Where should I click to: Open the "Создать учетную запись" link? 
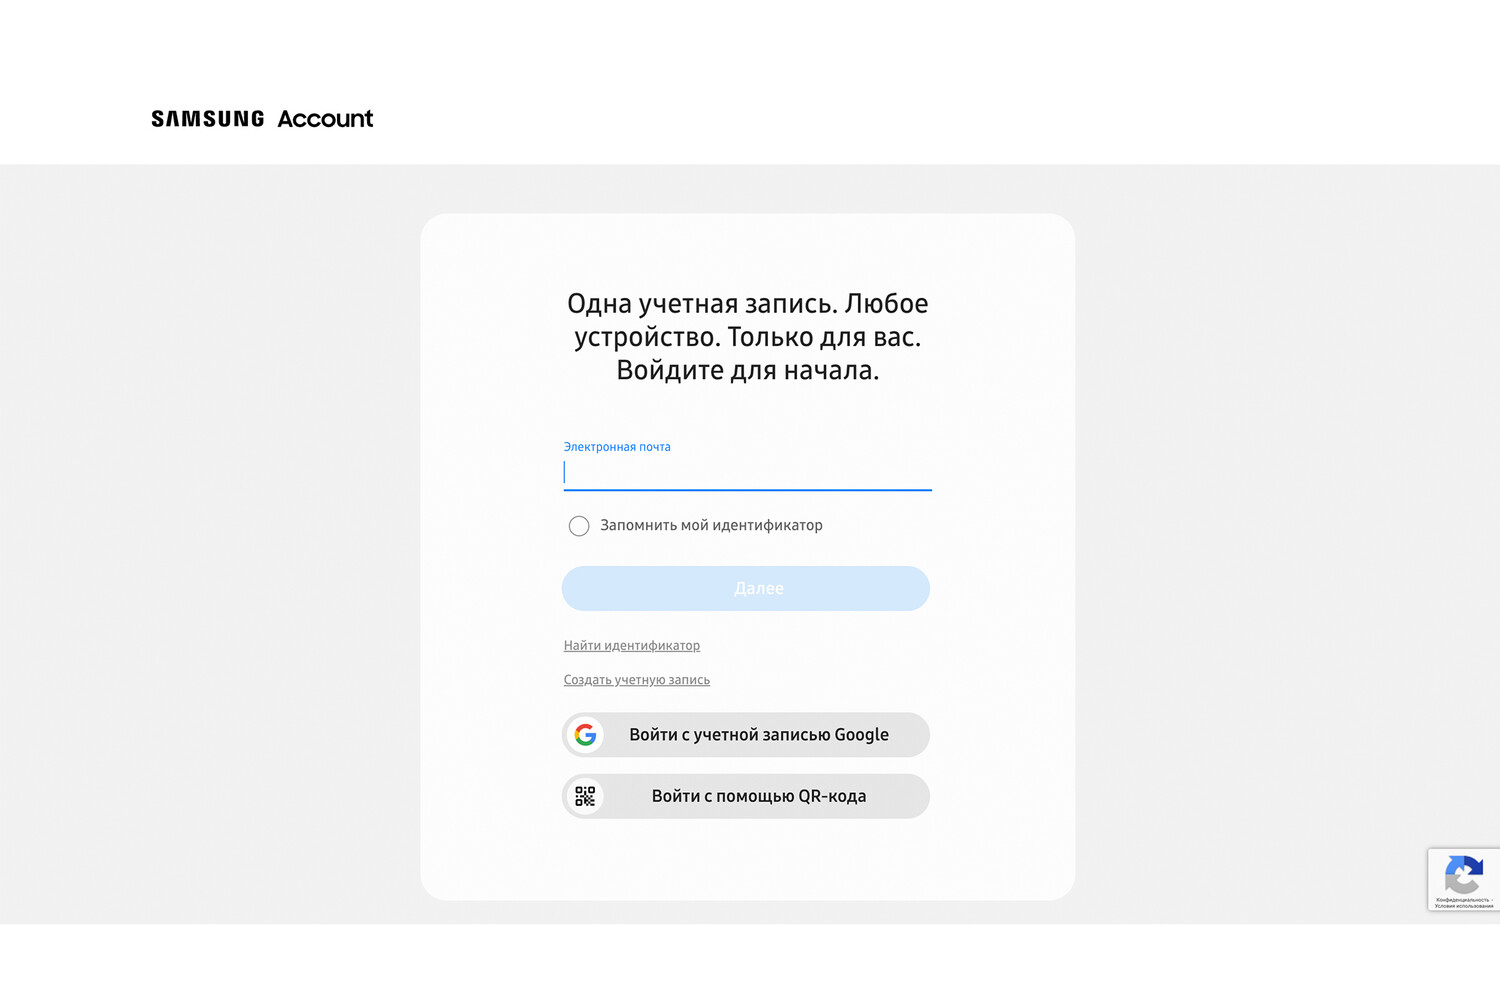pos(637,680)
